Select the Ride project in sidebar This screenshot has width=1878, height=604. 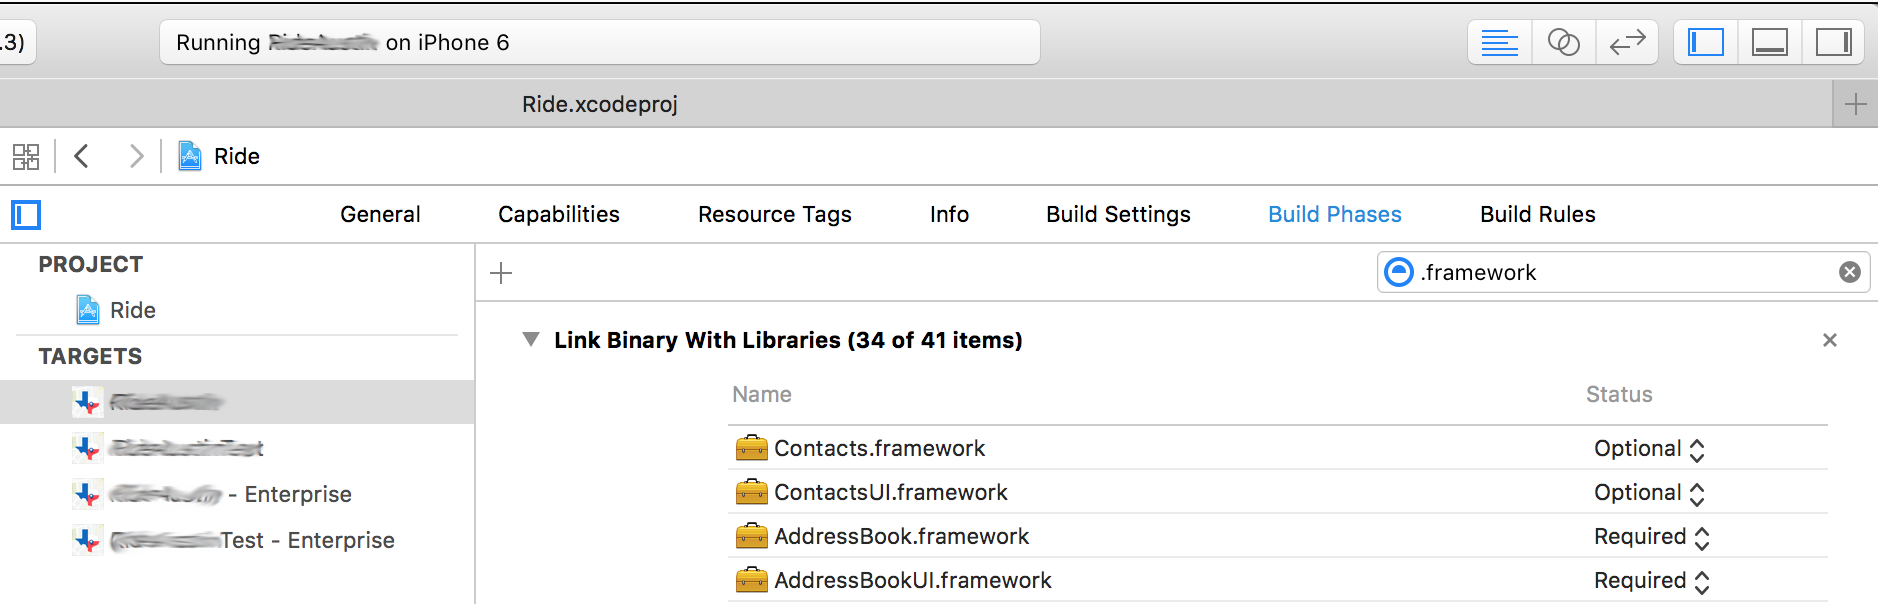[132, 311]
